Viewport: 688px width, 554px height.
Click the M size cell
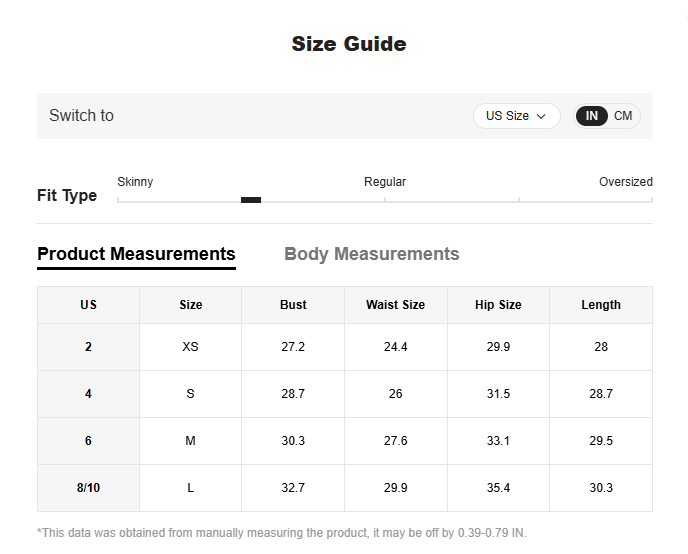pos(190,441)
